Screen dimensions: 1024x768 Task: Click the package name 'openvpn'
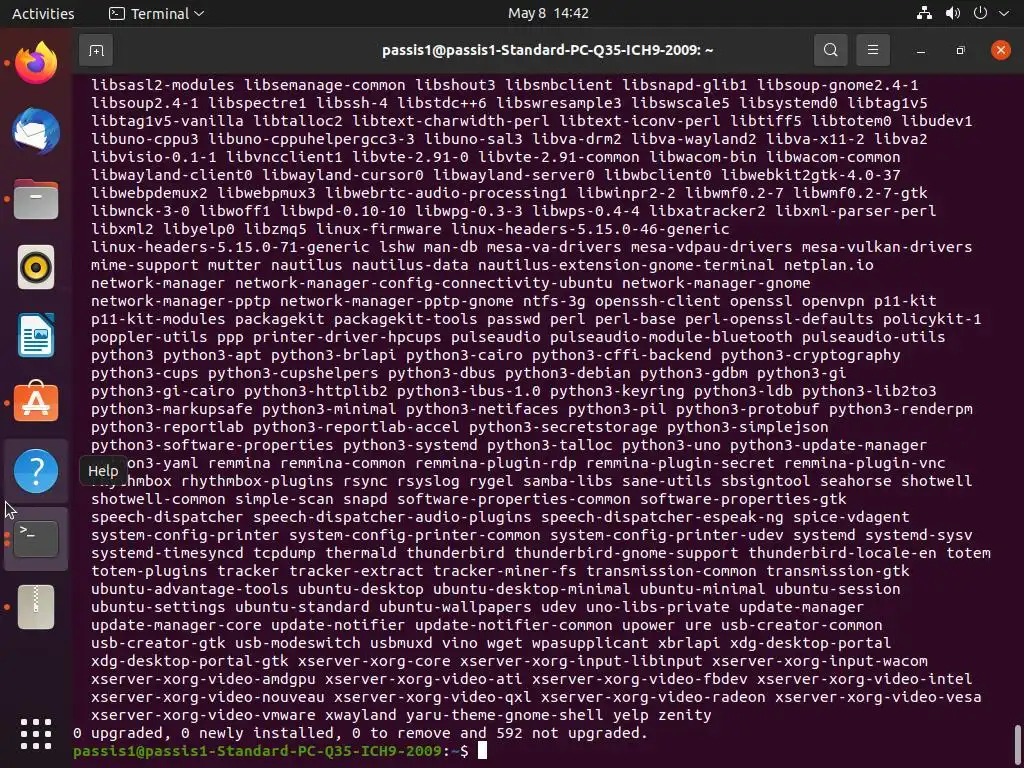tap(833, 301)
